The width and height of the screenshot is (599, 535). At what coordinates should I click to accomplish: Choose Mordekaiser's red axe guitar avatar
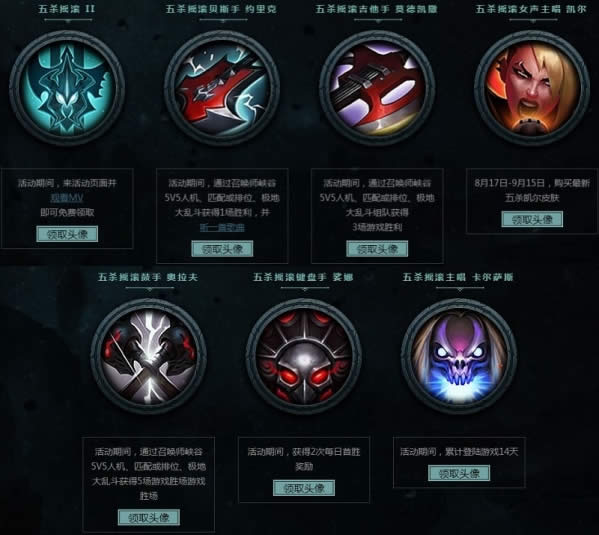pos(377,88)
